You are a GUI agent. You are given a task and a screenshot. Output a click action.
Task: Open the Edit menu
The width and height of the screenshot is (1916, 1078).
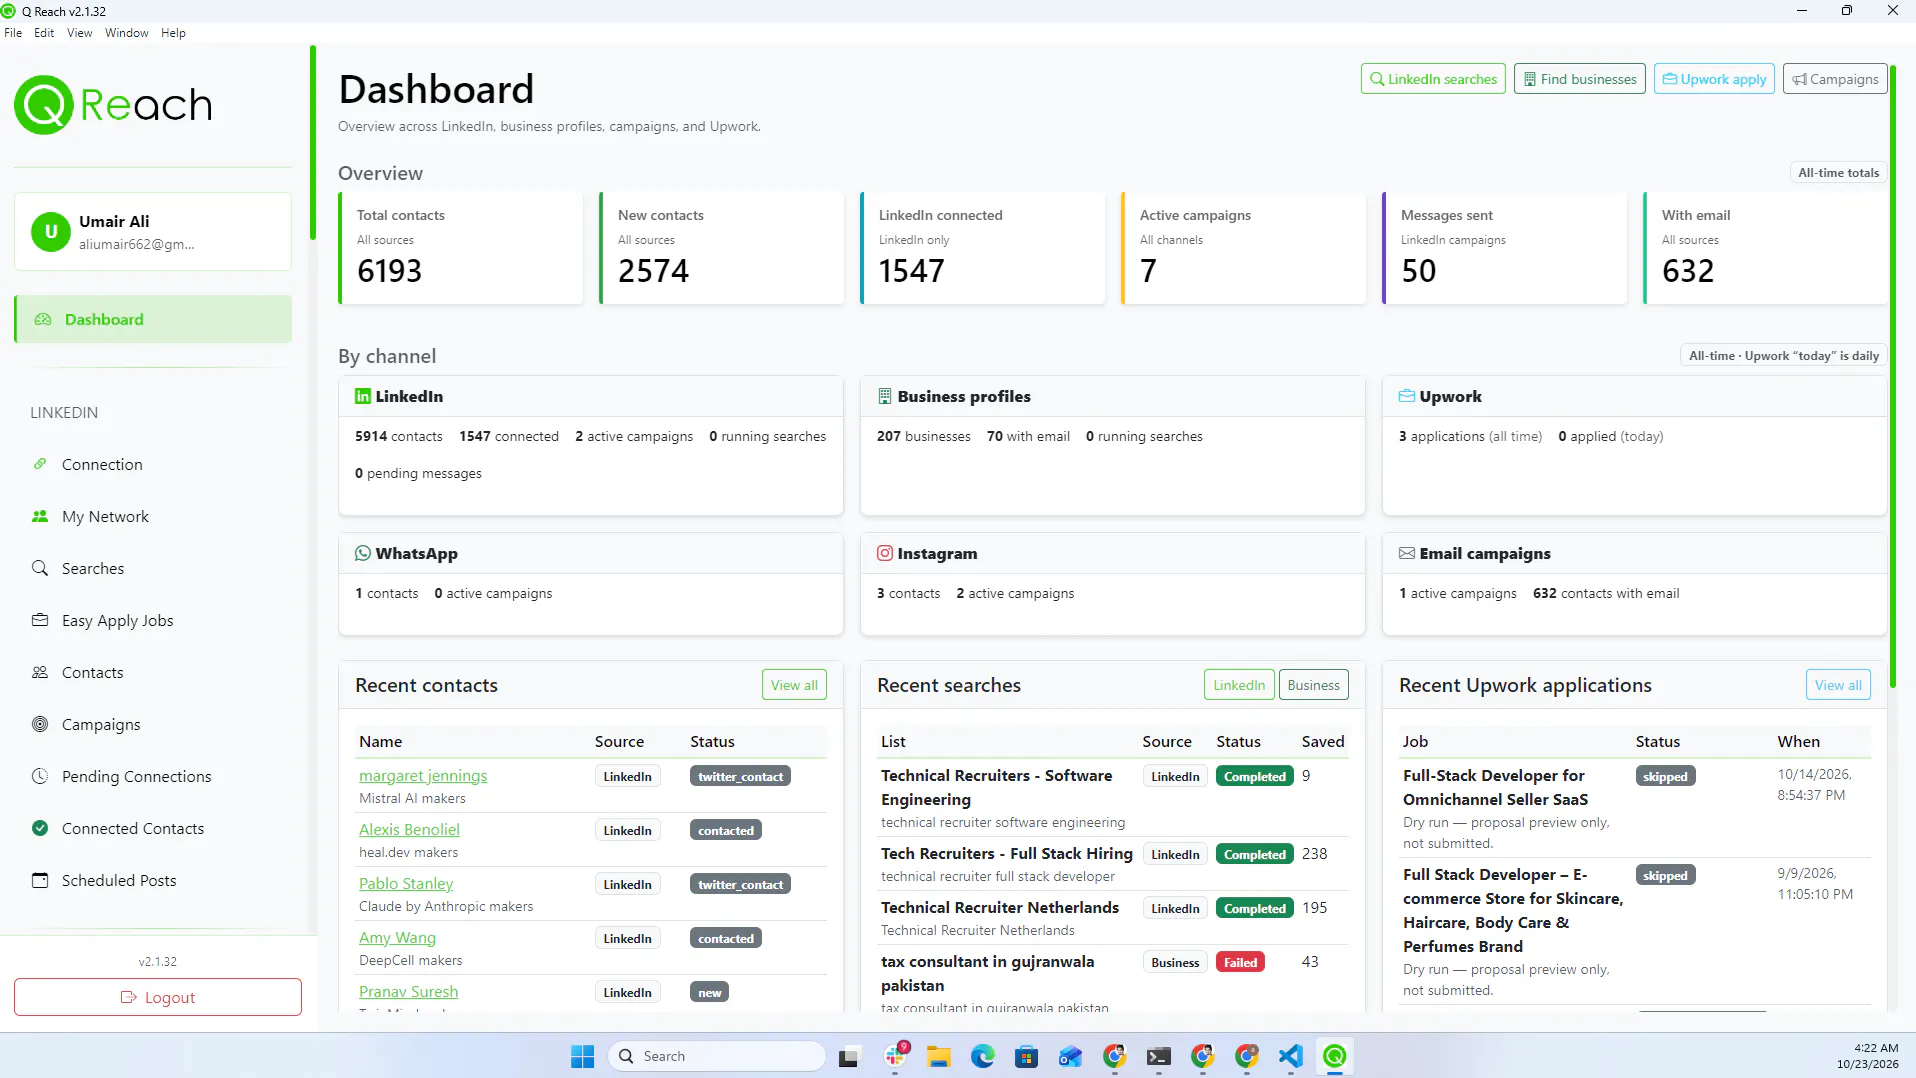point(44,33)
